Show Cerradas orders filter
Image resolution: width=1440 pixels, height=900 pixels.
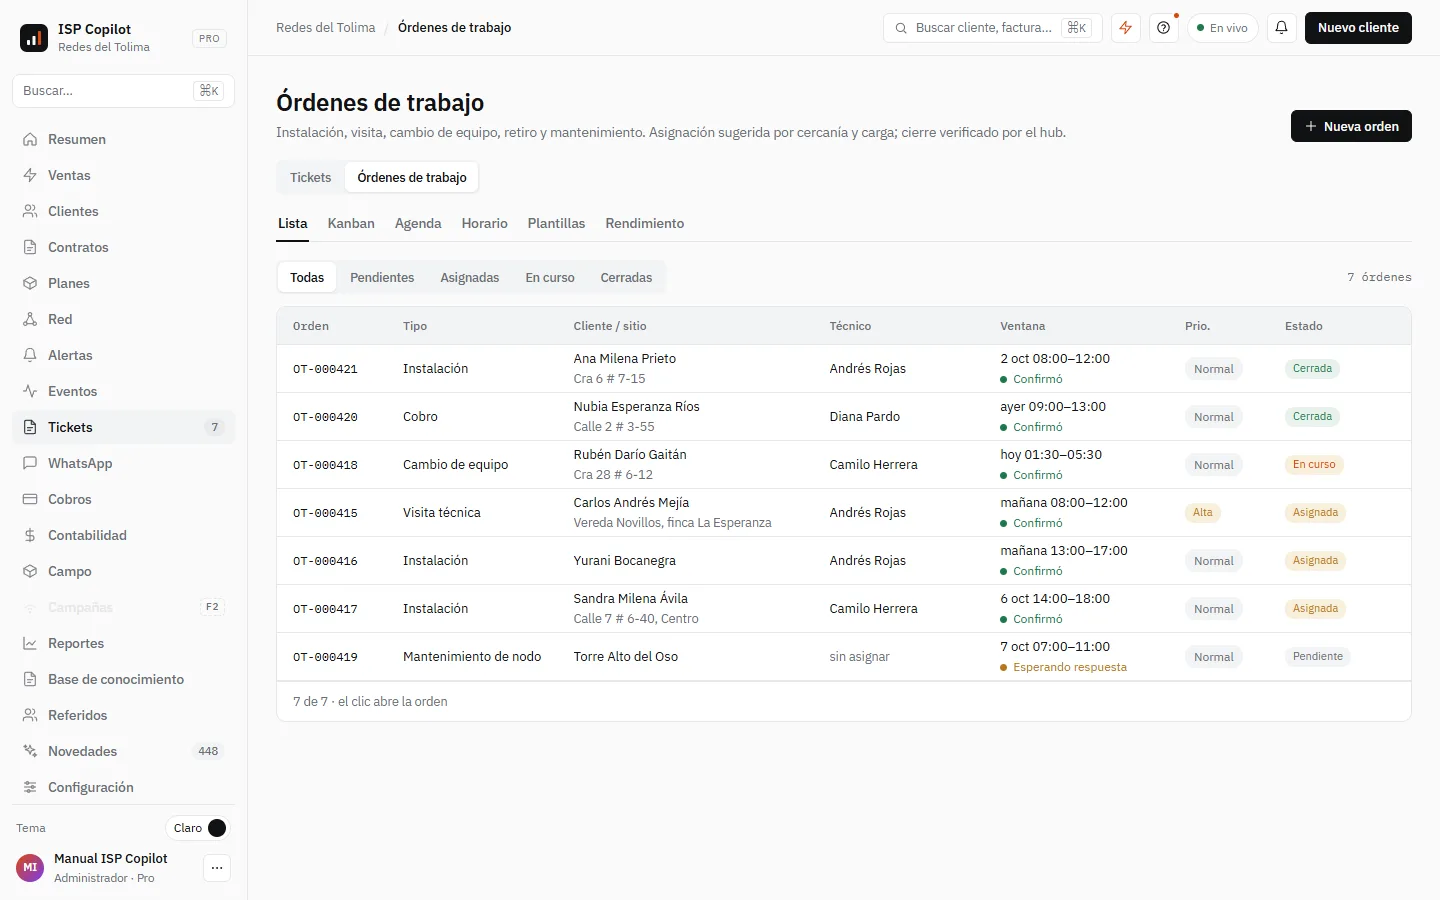[x=626, y=278]
